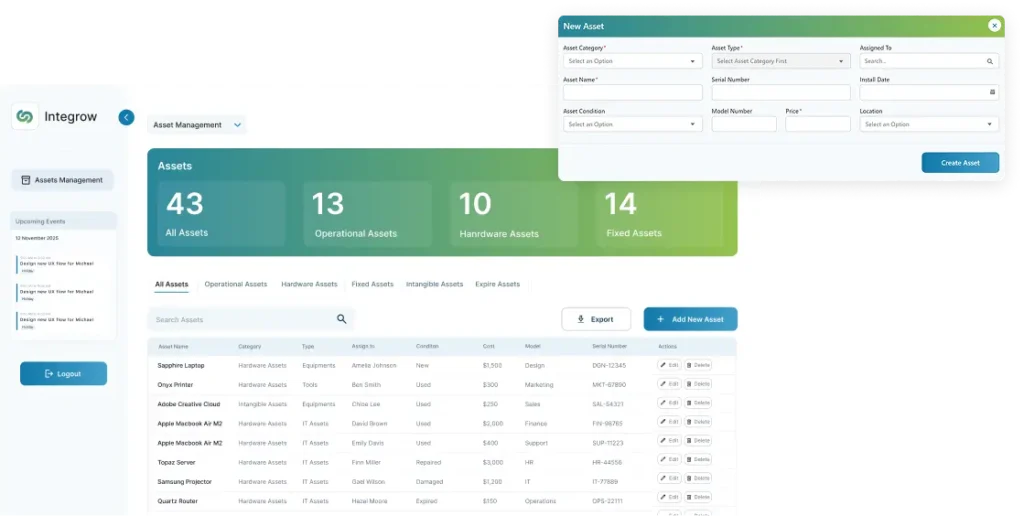The height and width of the screenshot is (516, 1024).
Task: Close the New Asset dialog
Action: point(994,26)
